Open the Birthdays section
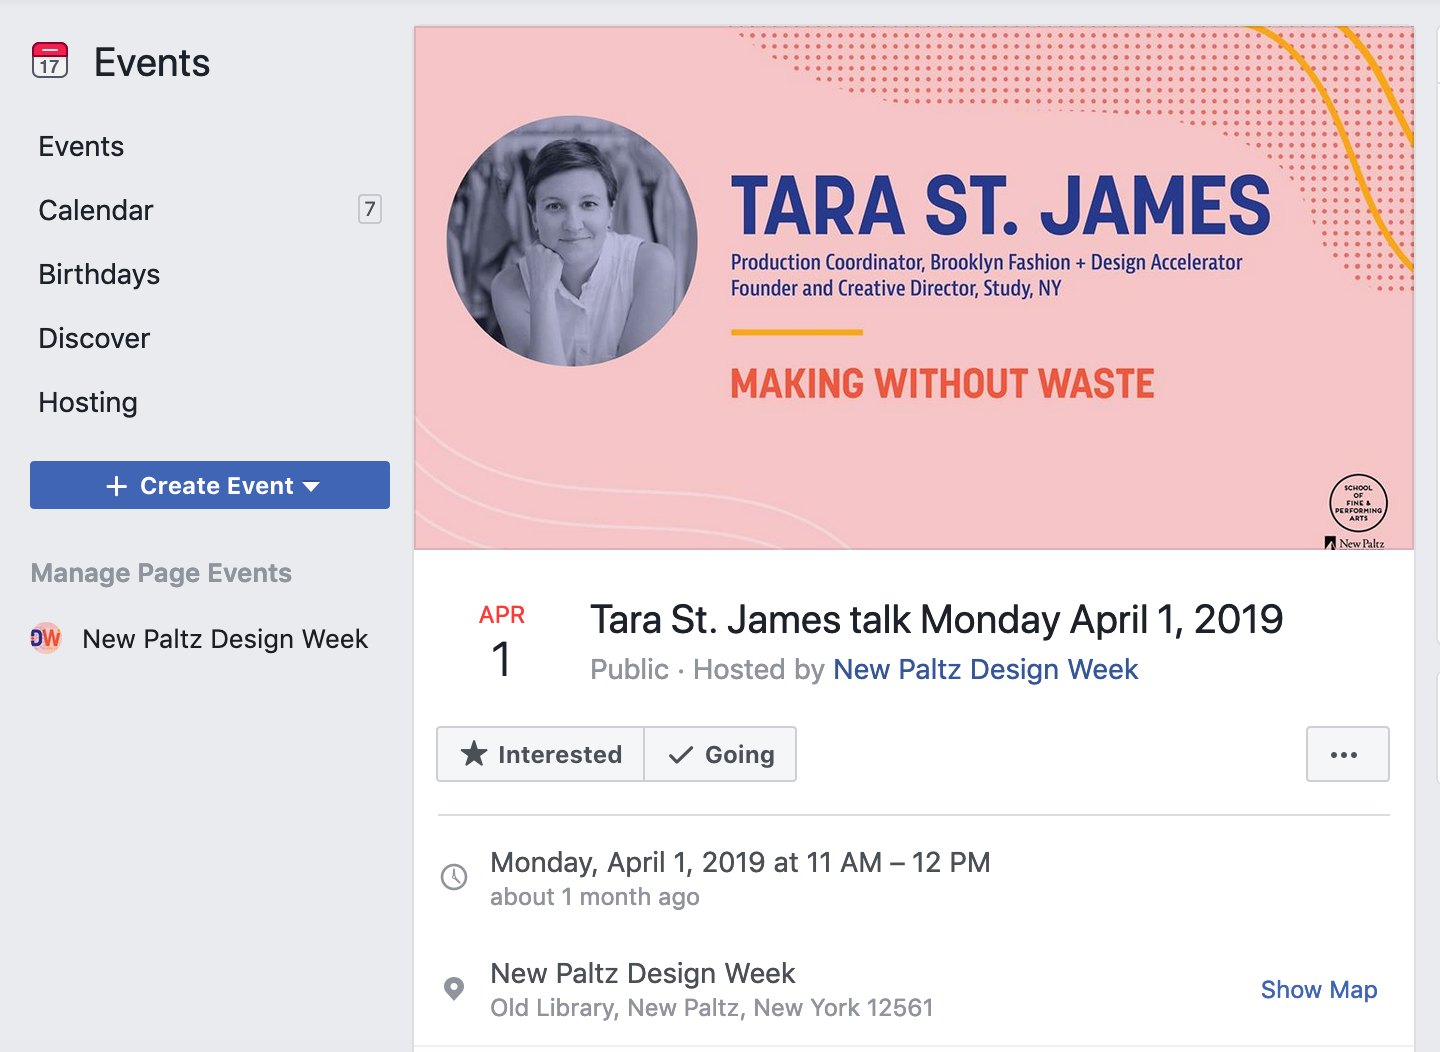This screenshot has height=1052, width=1440. click(99, 275)
